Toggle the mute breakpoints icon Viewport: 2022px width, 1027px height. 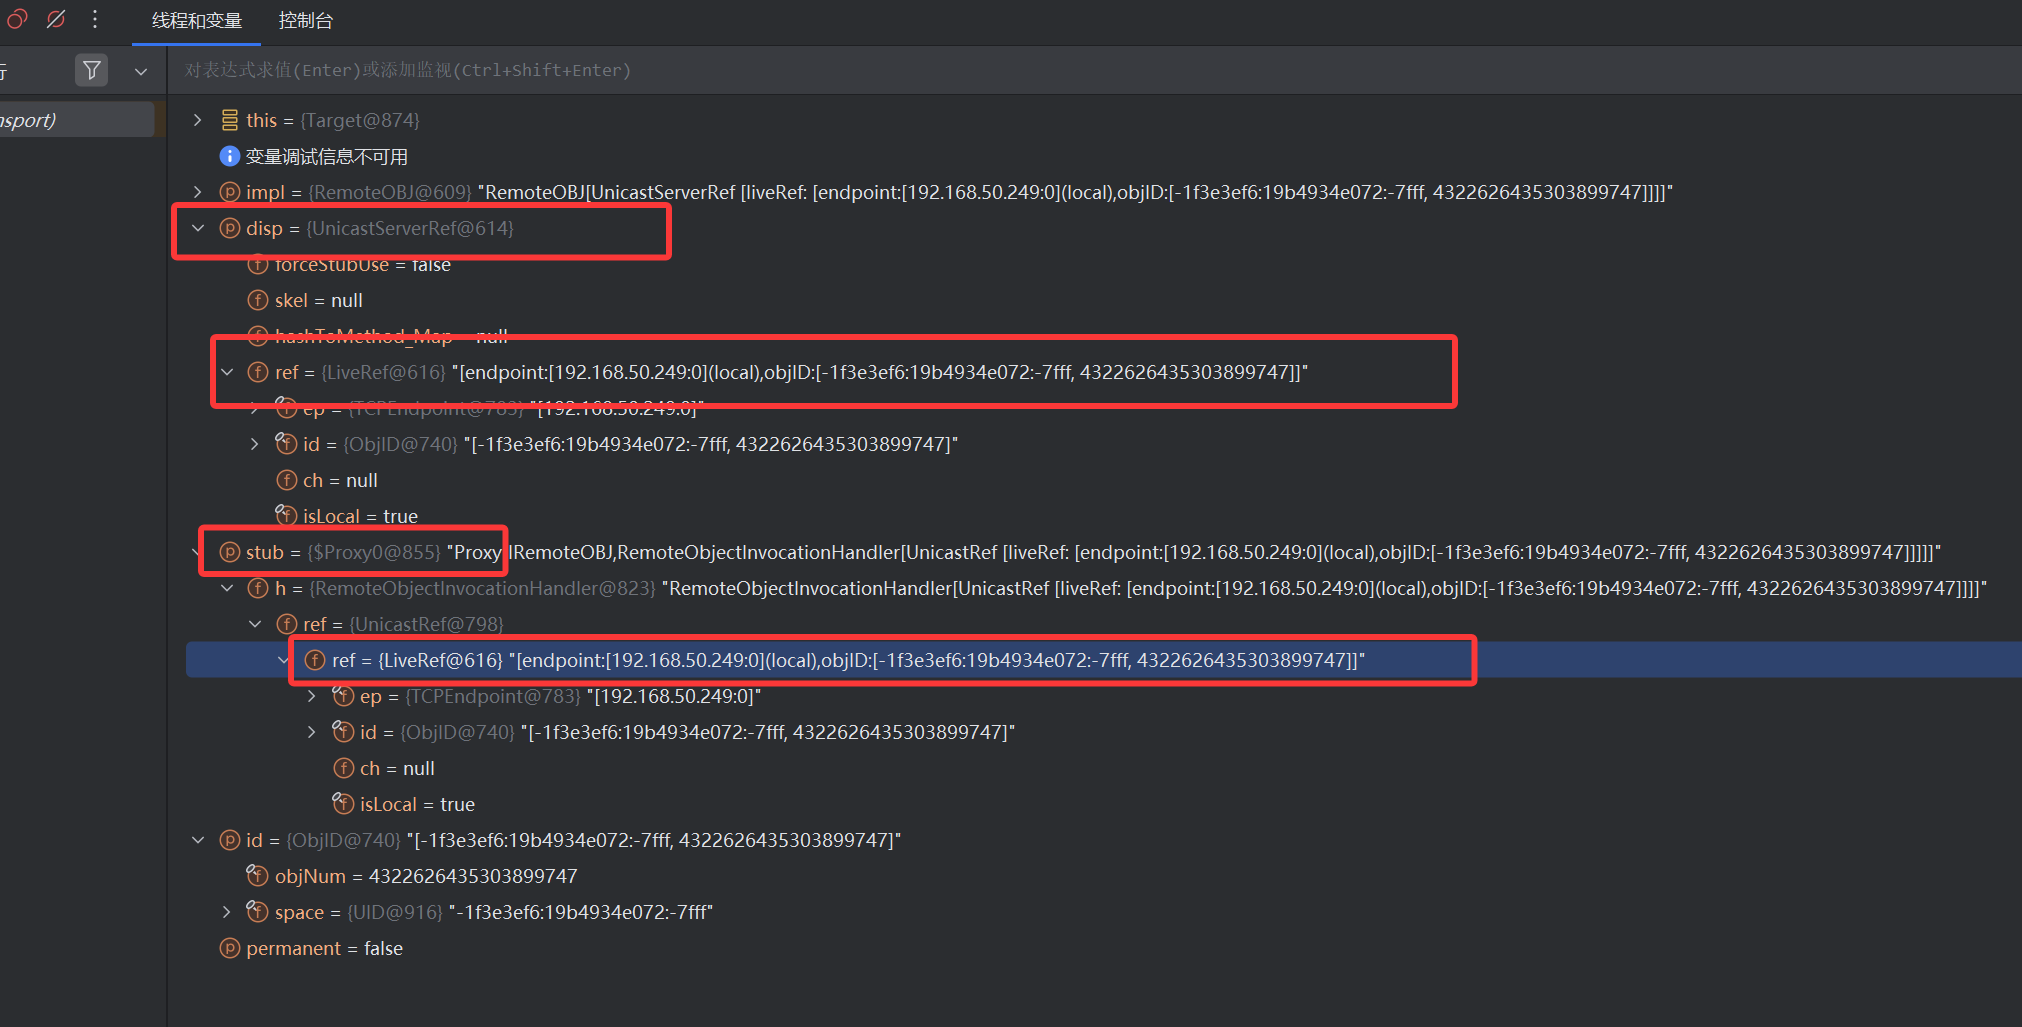point(56,19)
